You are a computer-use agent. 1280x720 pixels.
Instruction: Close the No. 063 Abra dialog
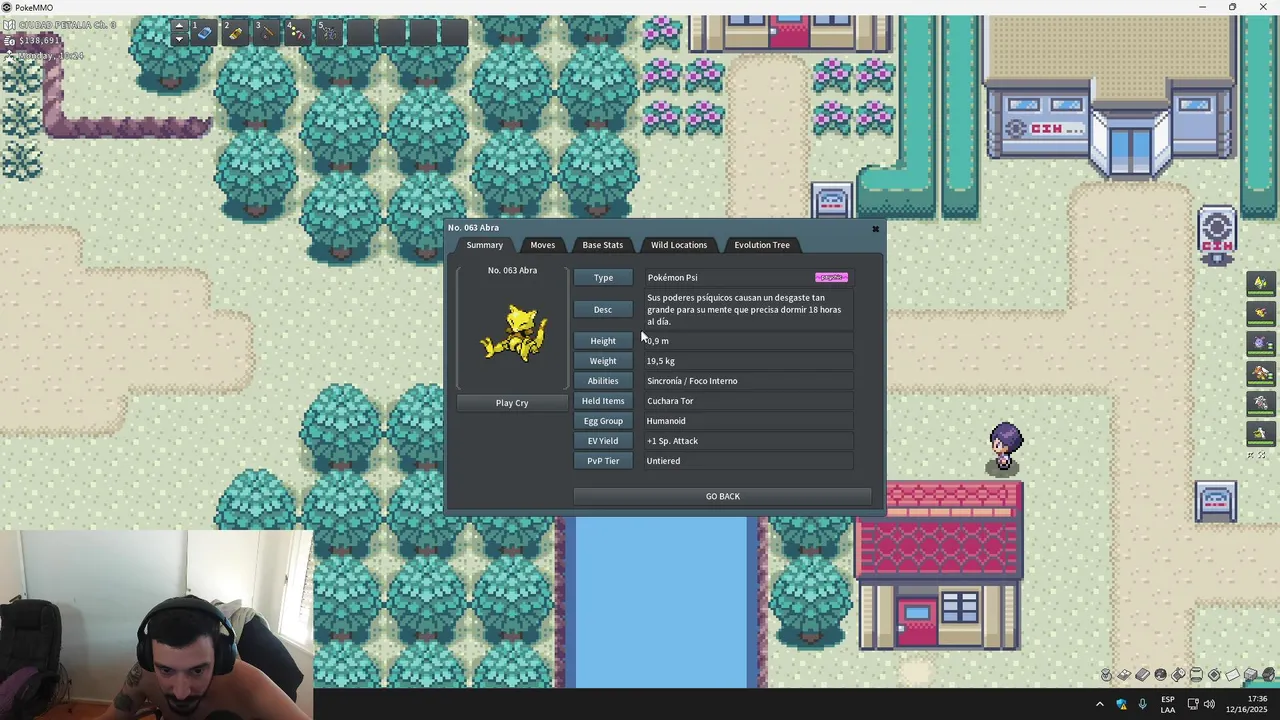pos(876,229)
